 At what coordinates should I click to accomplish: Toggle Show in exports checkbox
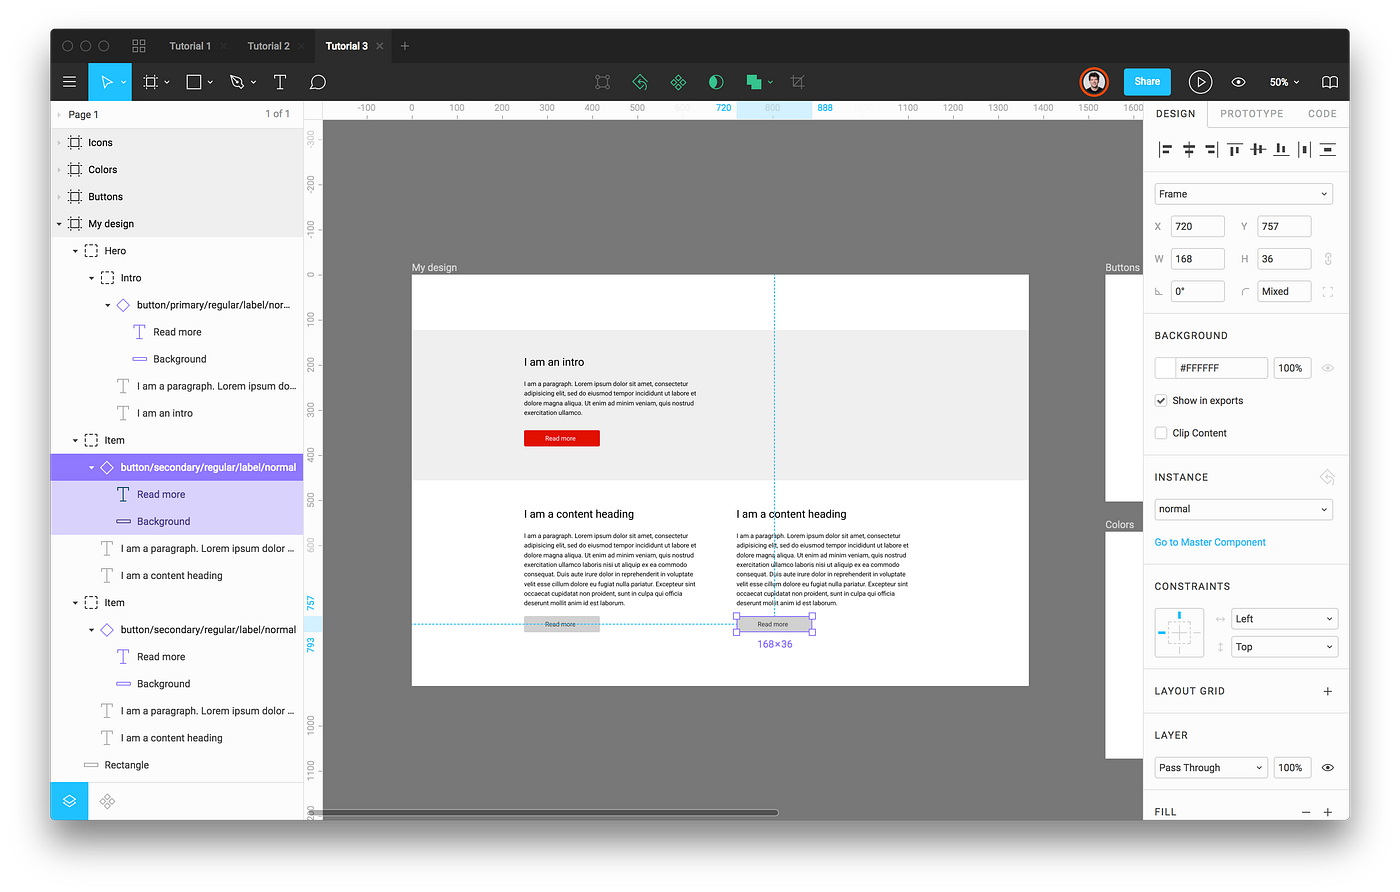coord(1161,400)
